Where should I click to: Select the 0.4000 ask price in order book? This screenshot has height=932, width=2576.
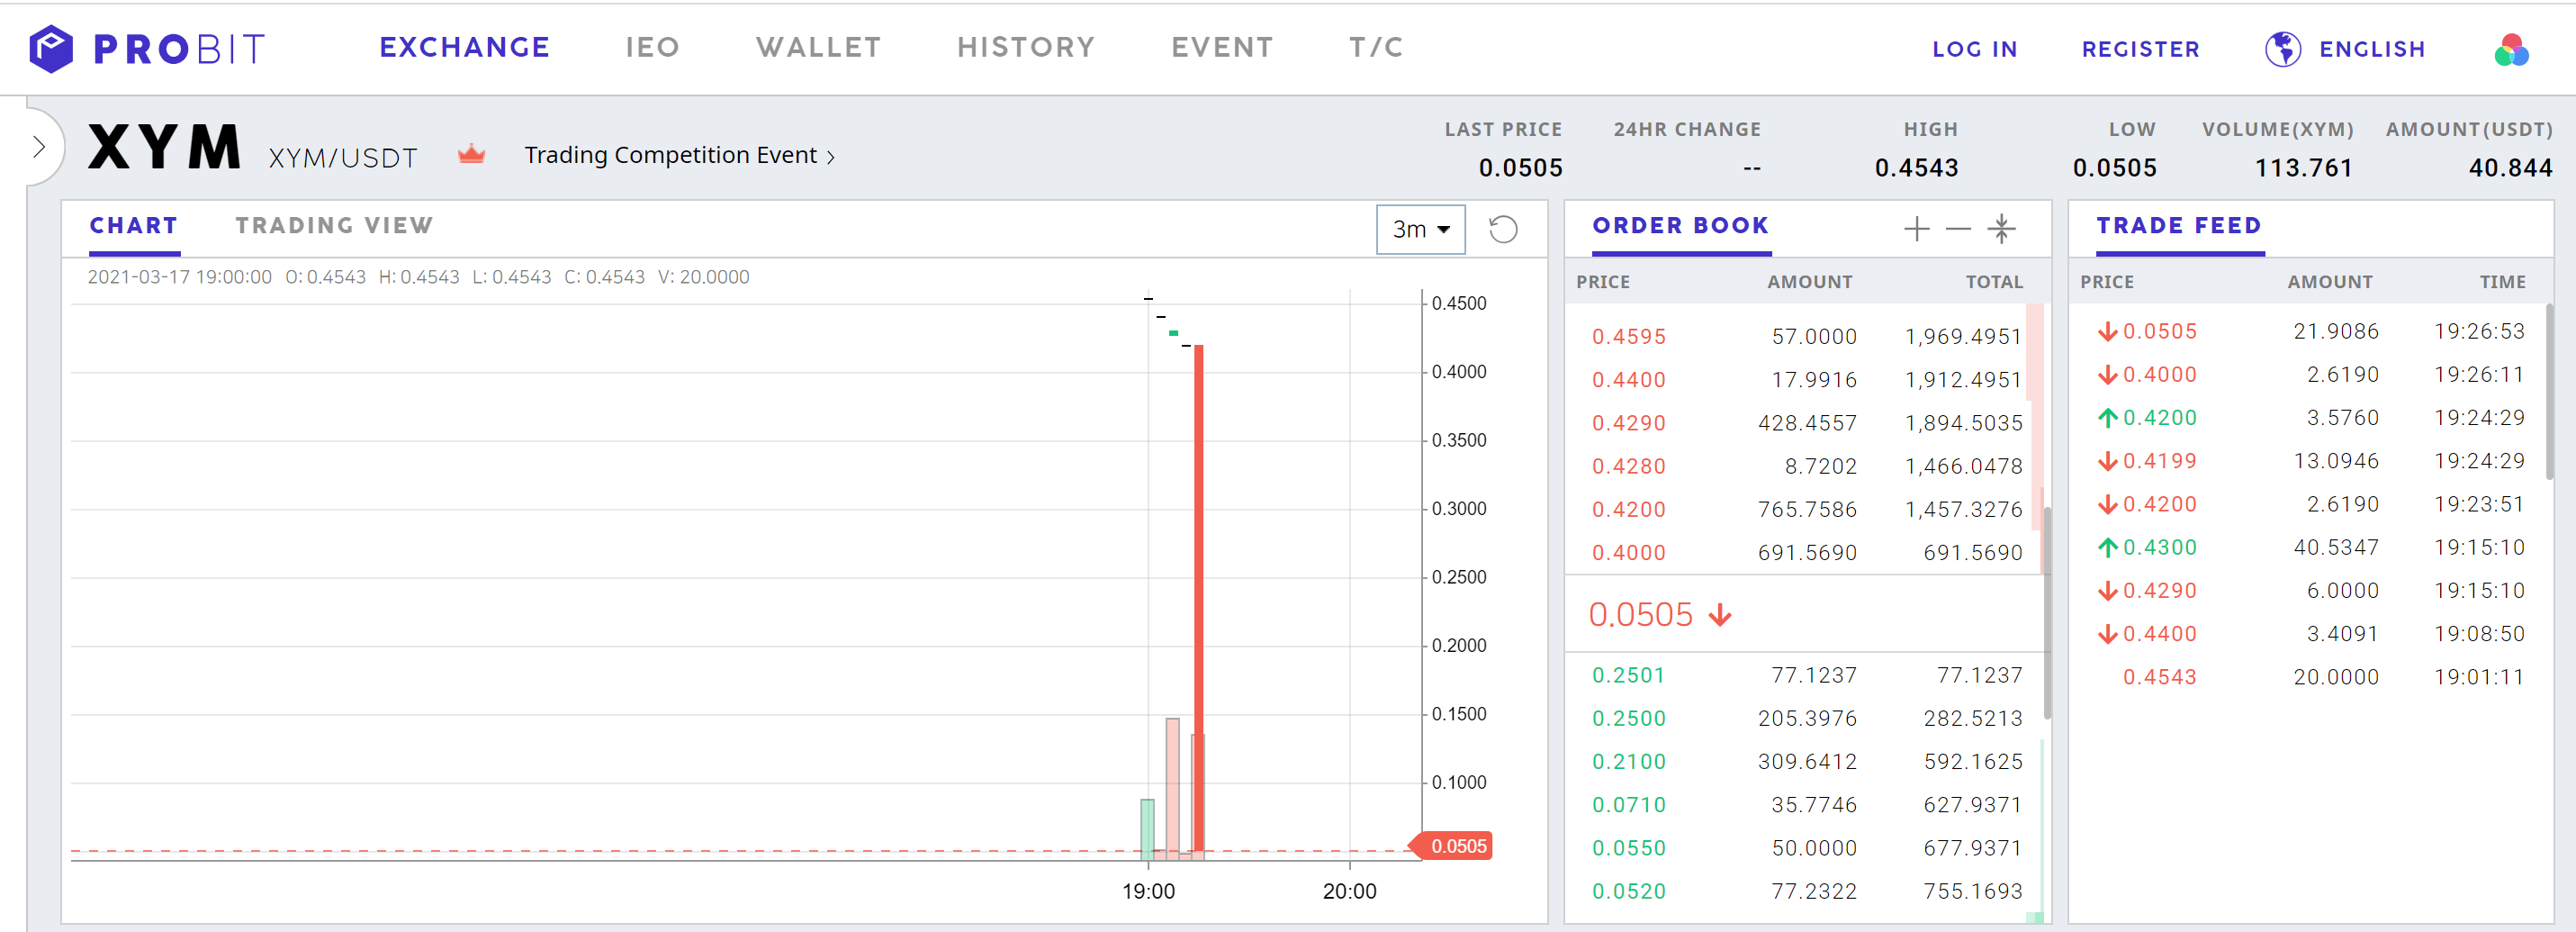[x=1628, y=552]
